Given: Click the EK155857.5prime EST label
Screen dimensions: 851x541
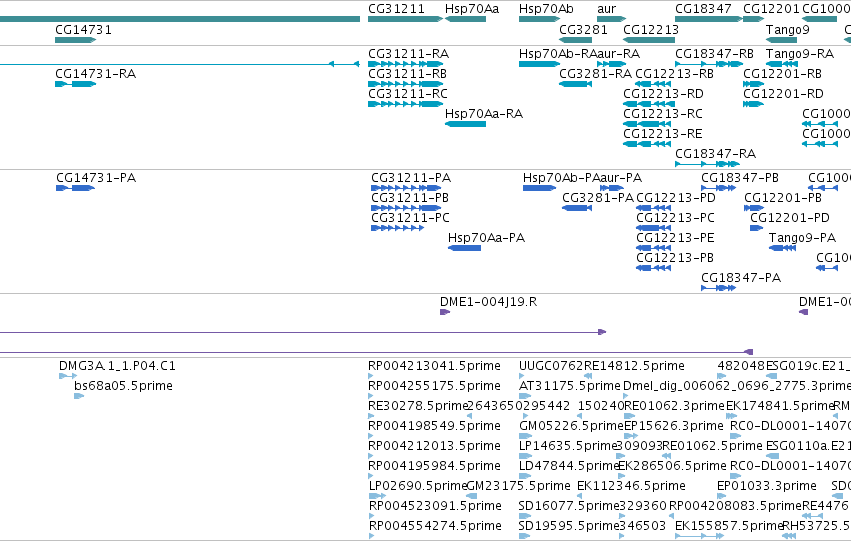Looking at the screenshot, I should (x=729, y=526).
